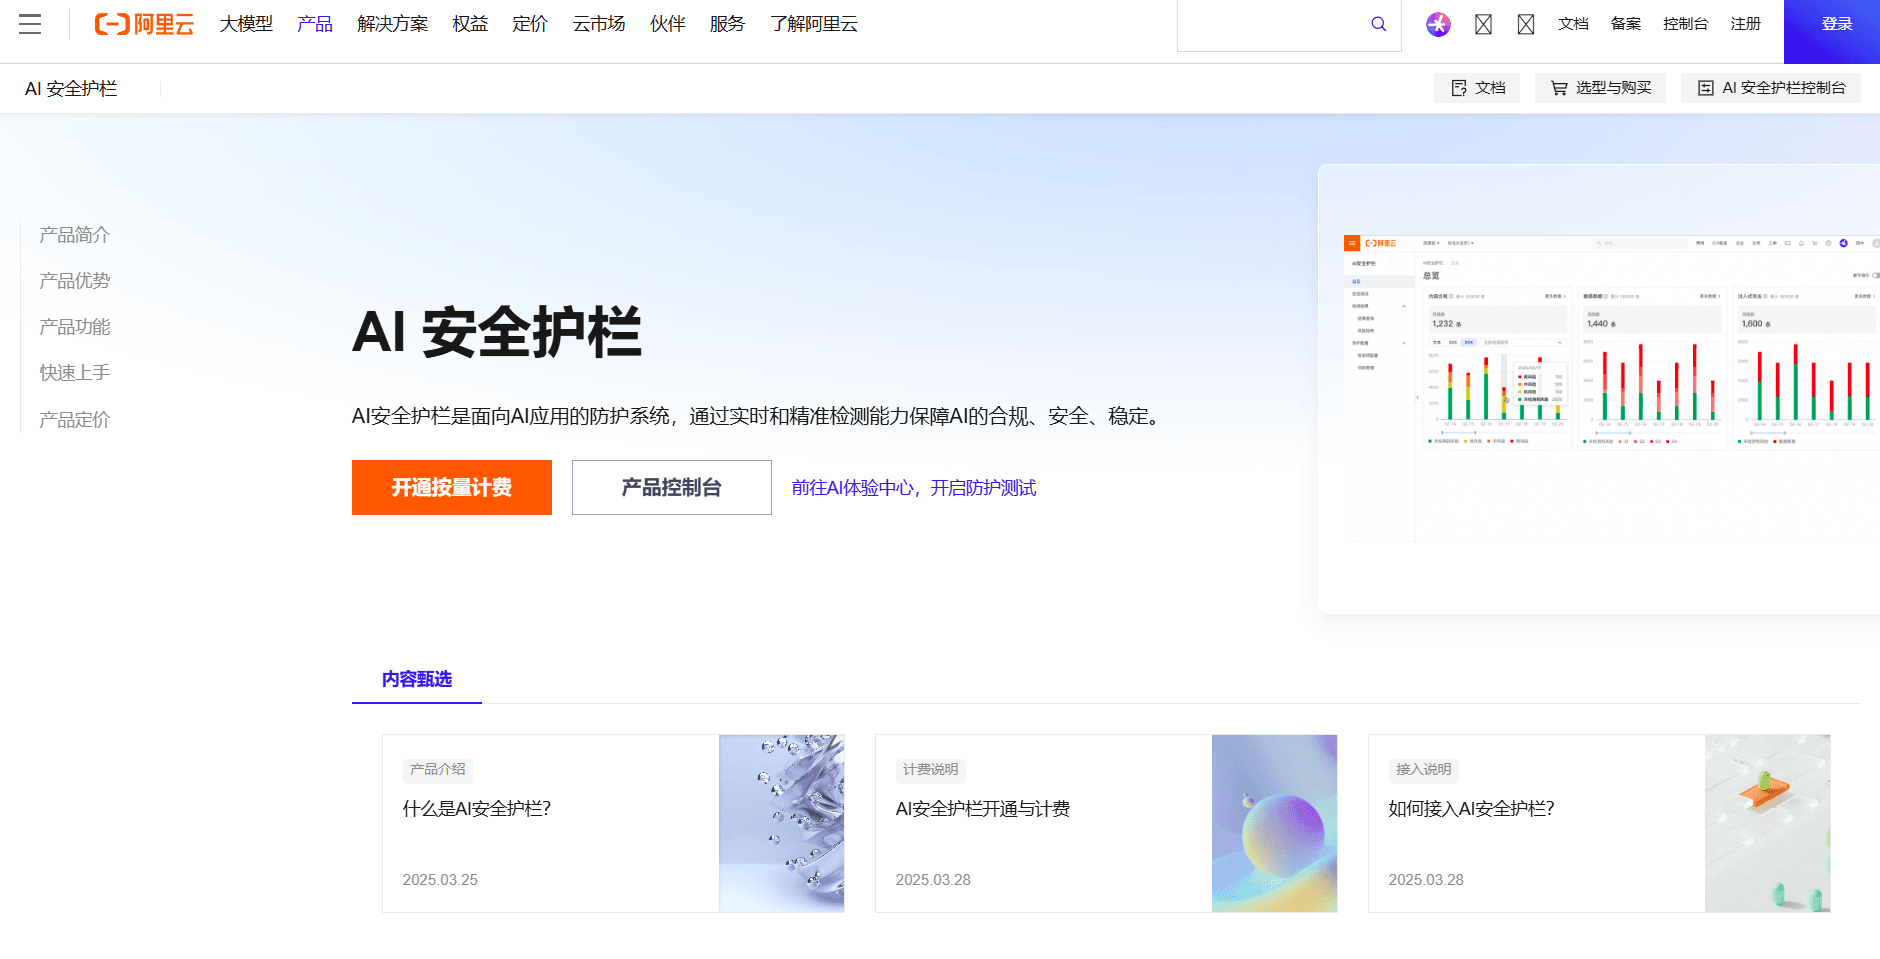
Task: Click the large AI 安全护栏 hero heading
Action: pyautogui.click(x=497, y=332)
